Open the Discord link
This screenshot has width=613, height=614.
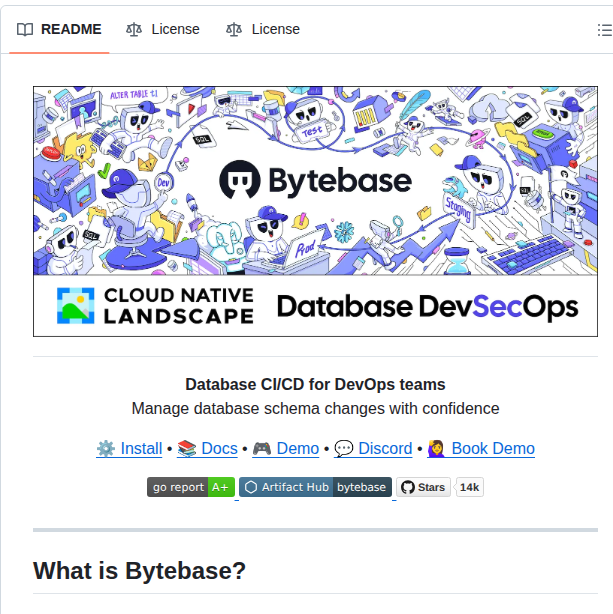coord(373,448)
